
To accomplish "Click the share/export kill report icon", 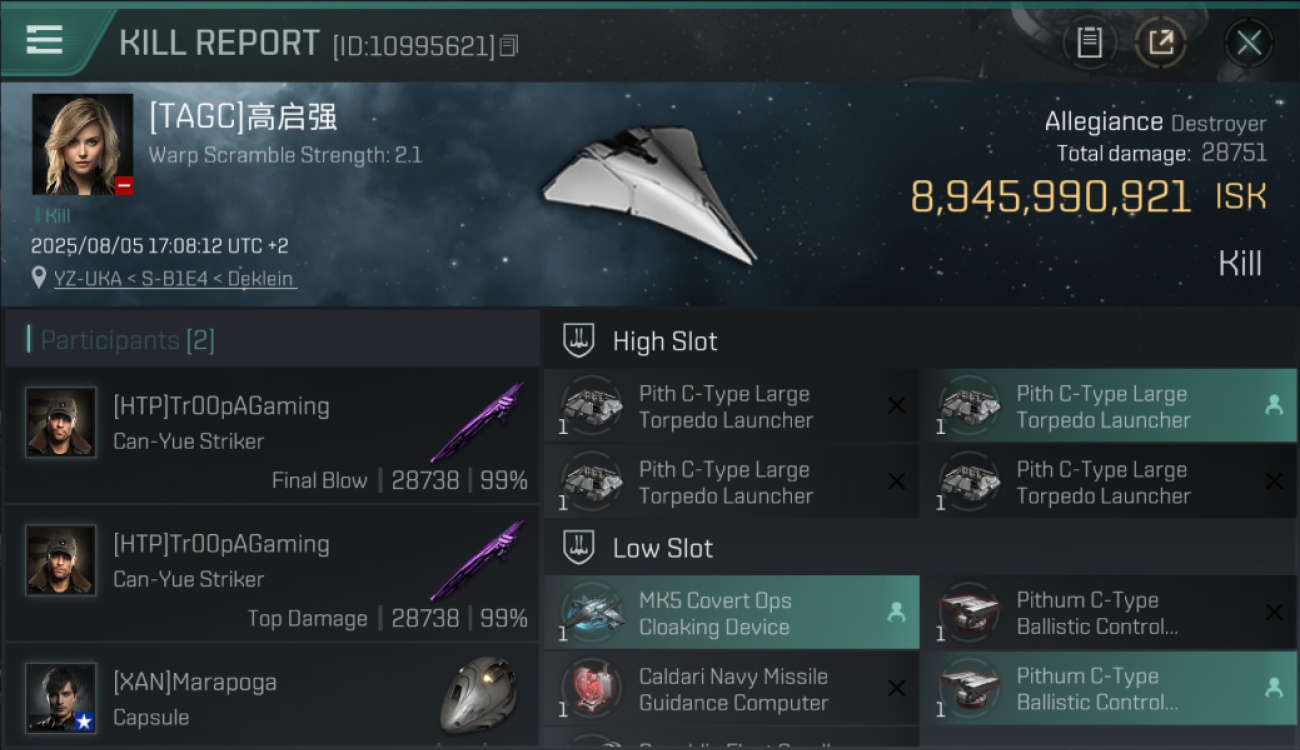I will click(1160, 43).
